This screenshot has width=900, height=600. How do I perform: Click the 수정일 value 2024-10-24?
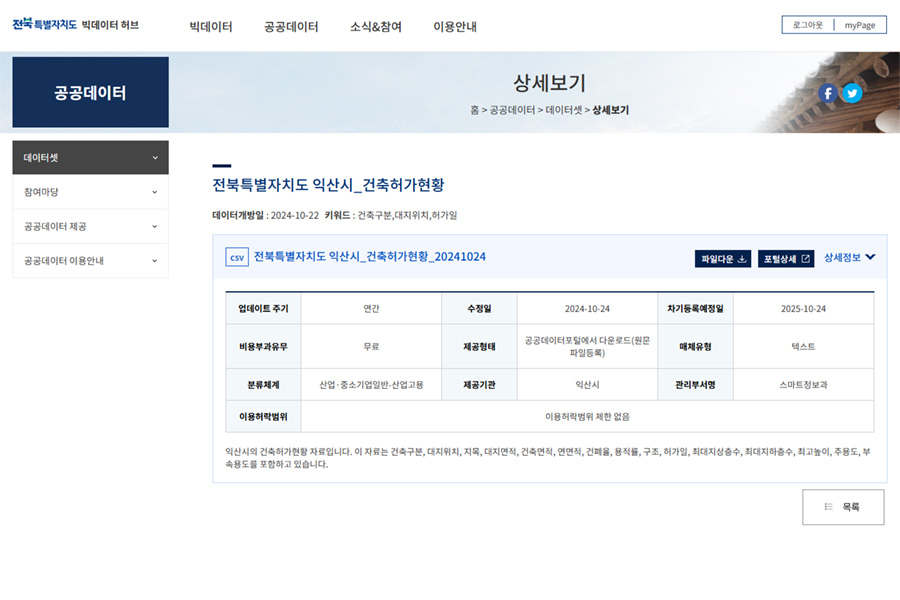point(587,309)
